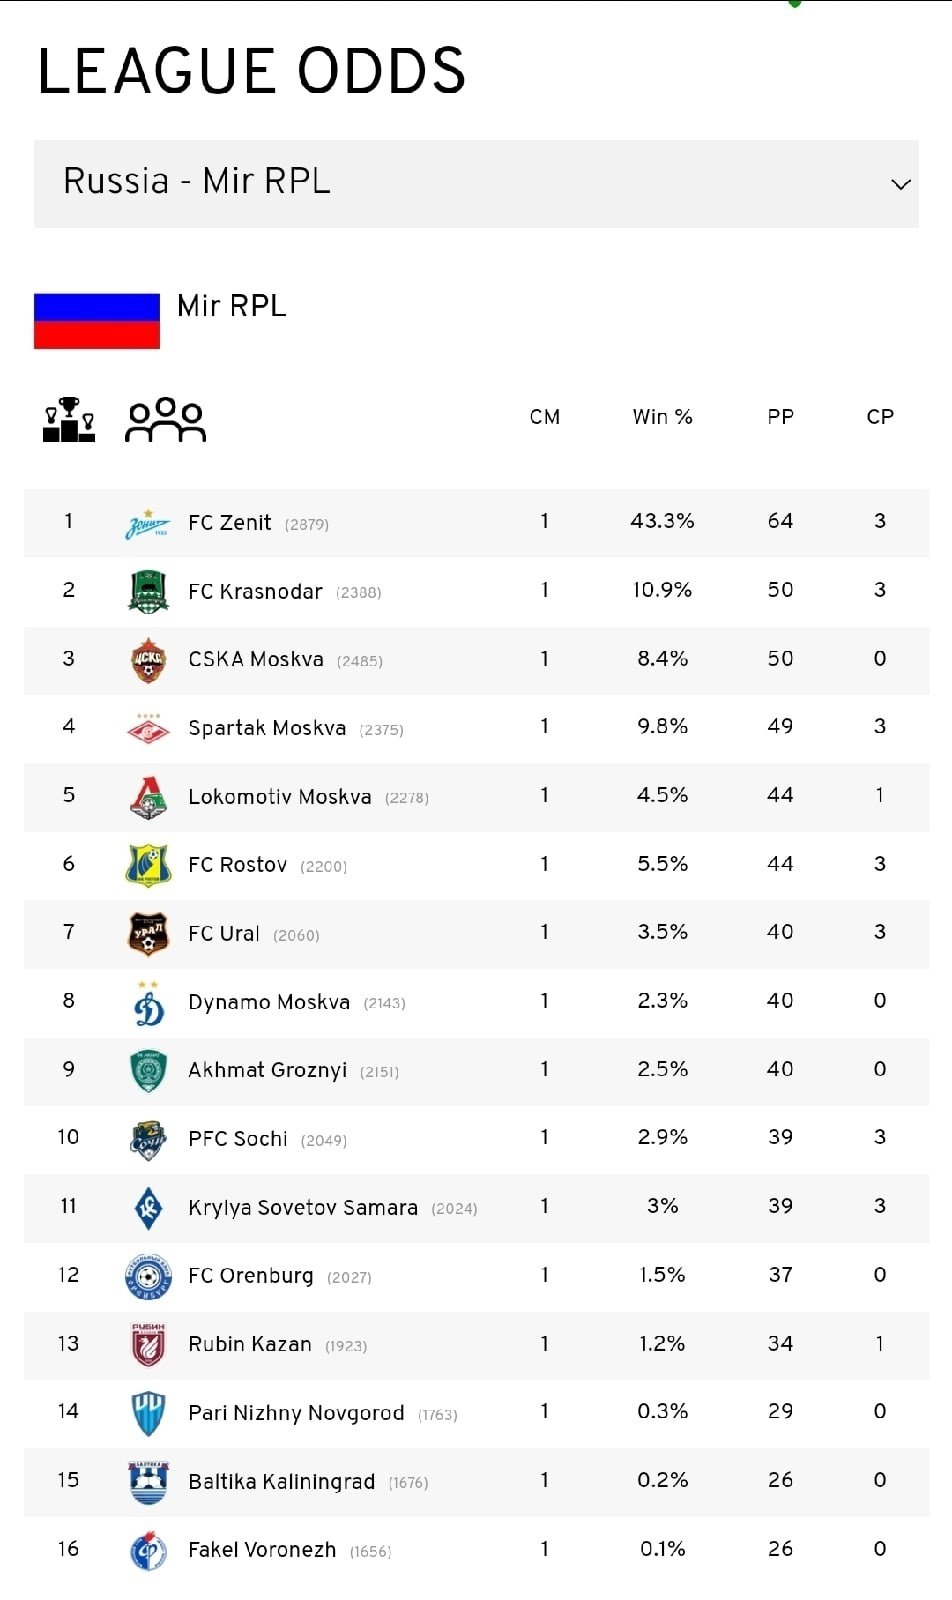Click the FC Rostov club badge
This screenshot has width=952, height=1600.
click(148, 865)
